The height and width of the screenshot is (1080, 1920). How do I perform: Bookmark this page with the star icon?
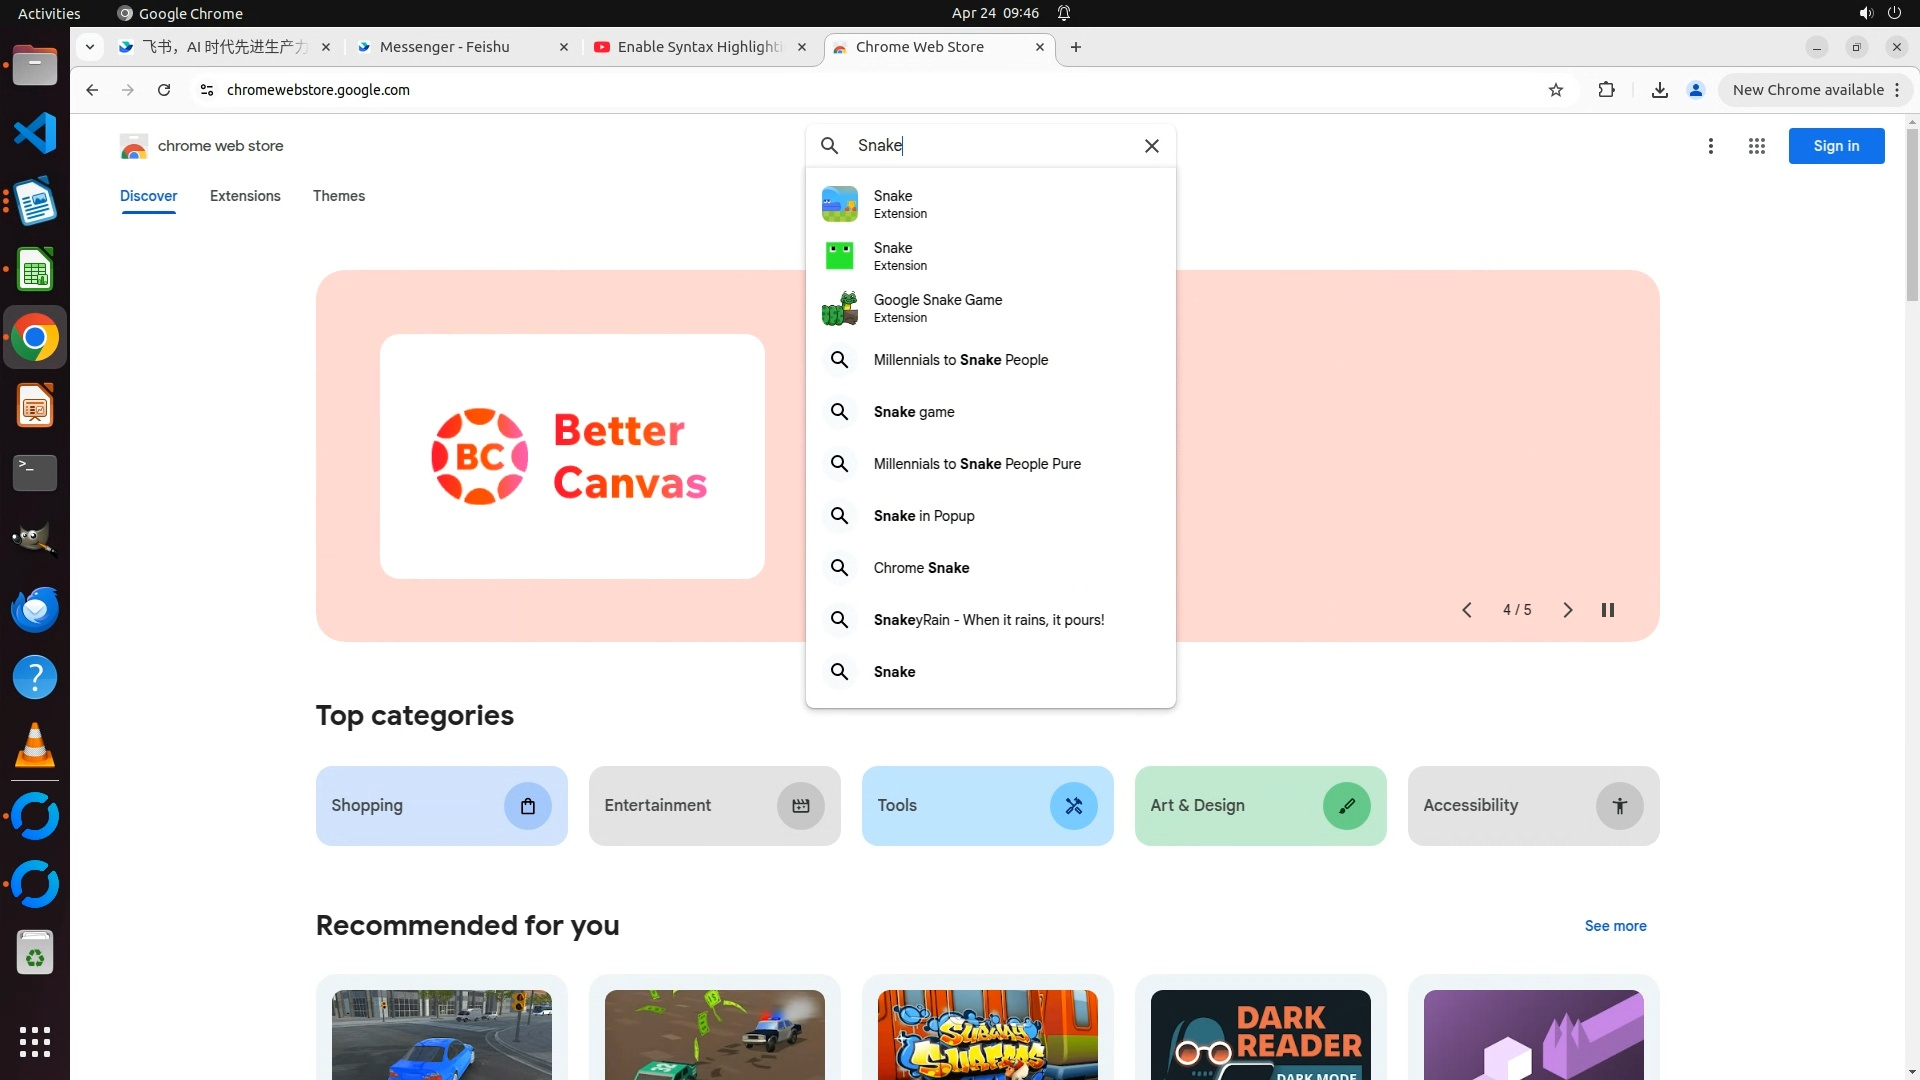point(1555,90)
